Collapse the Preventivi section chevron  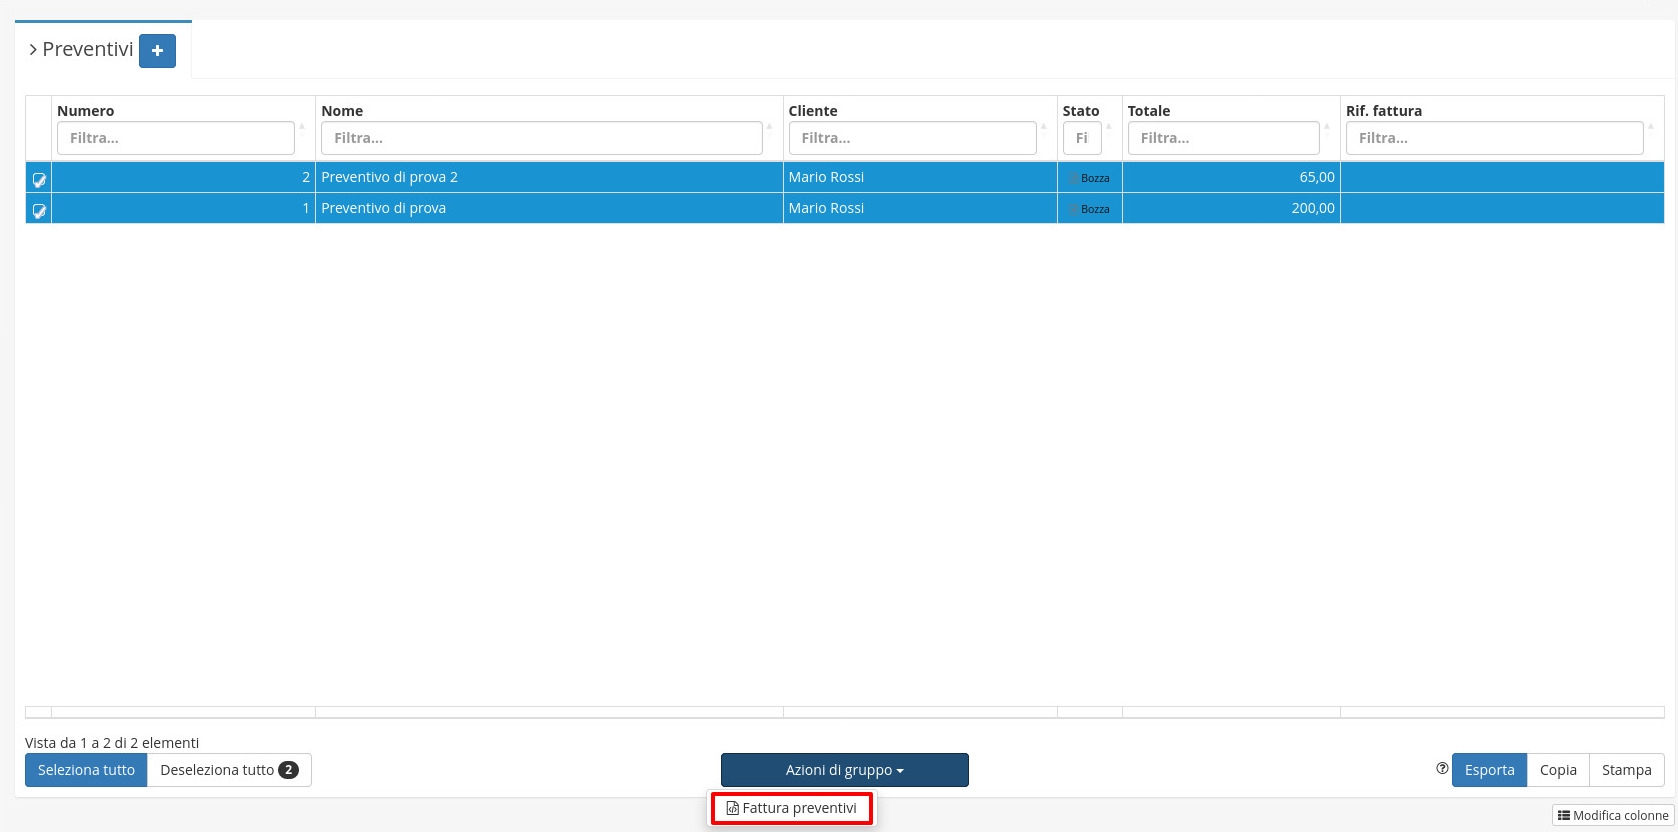click(33, 50)
